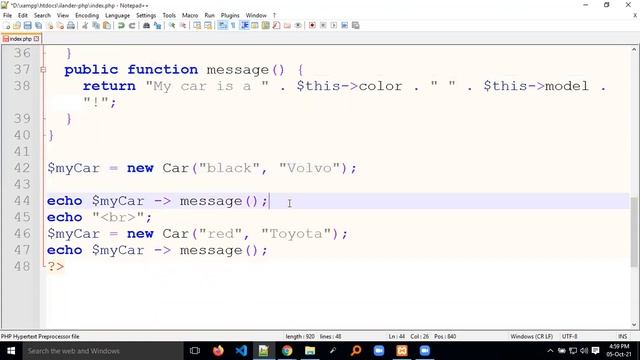This screenshot has width=640, height=360.
Task: Click 'Windows (CR LF)' in status bar
Action: (531, 336)
